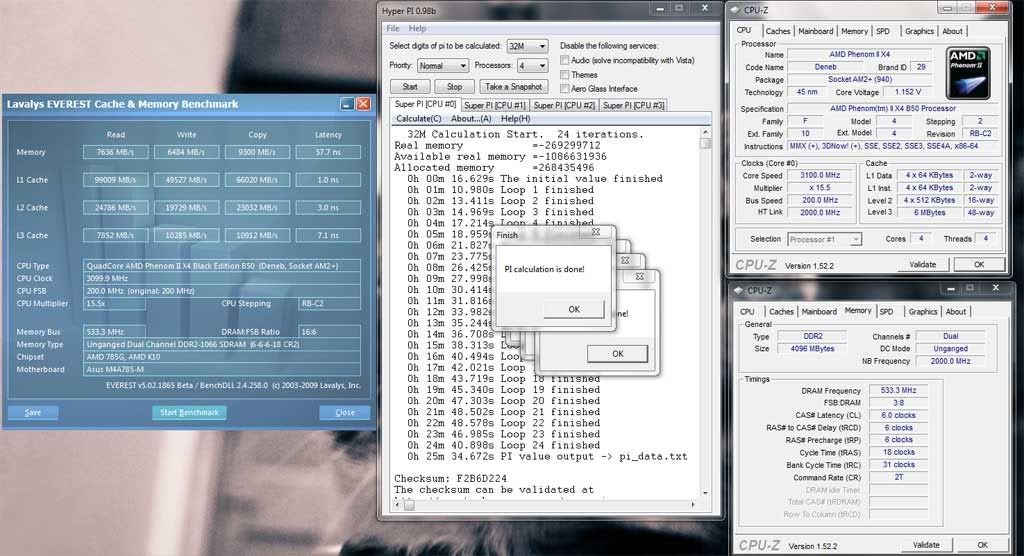Click the AMD Phenom II logo in CPU-Z

pos(967,72)
